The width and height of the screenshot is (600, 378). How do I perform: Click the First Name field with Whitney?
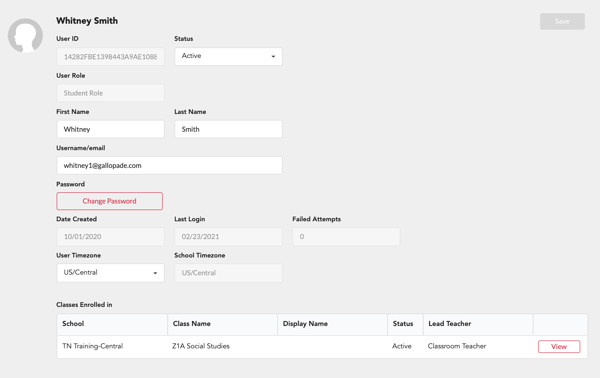click(111, 129)
